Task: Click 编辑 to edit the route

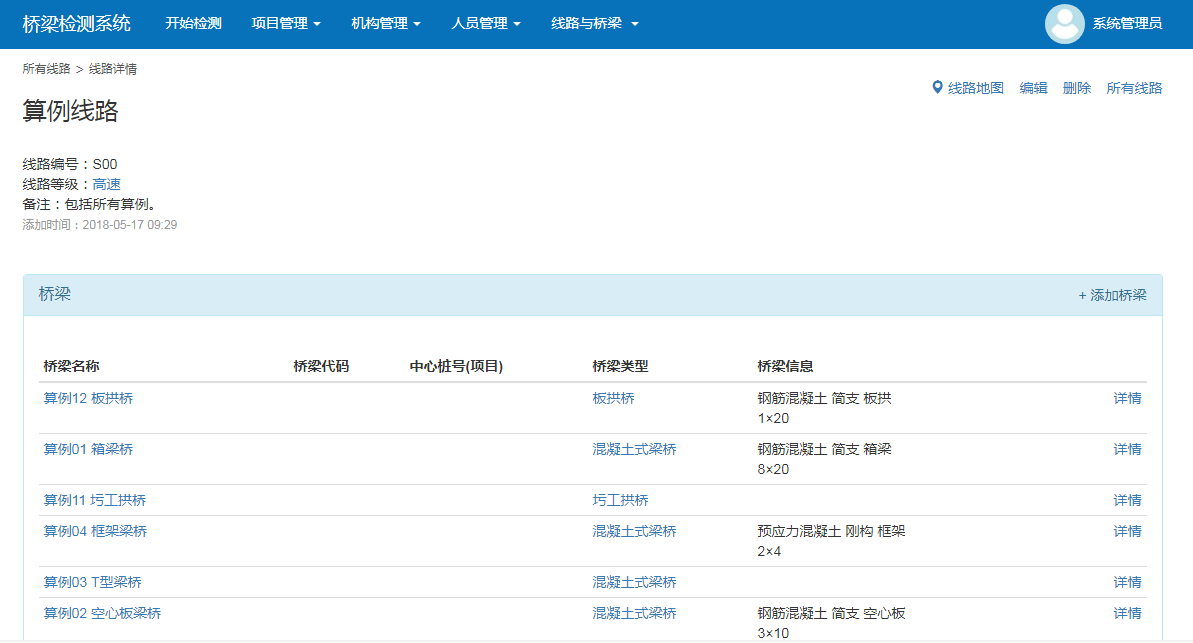Action: (x=1033, y=88)
